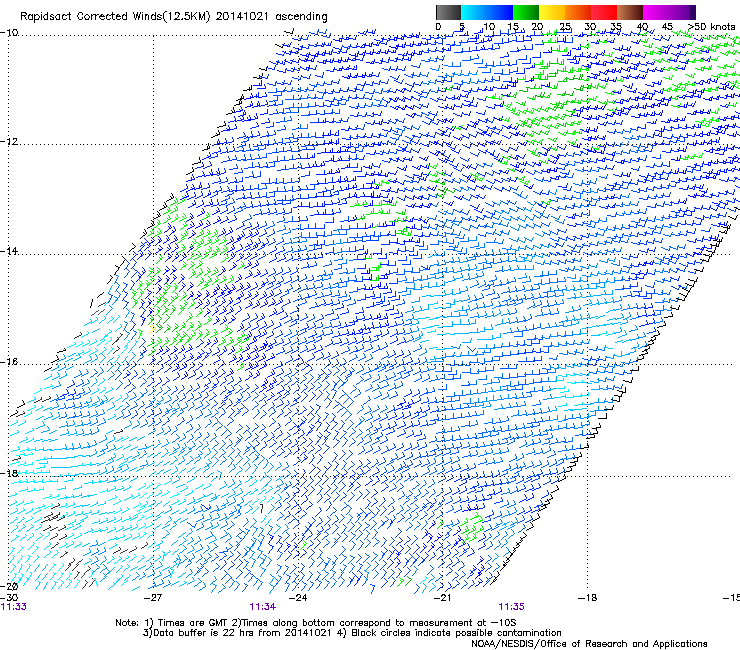Click the legend value '10'

pyautogui.click(x=489, y=27)
